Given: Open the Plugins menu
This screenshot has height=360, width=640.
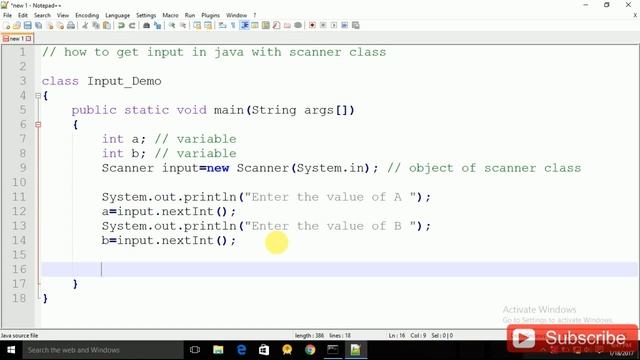Looking at the screenshot, I should (x=211, y=15).
